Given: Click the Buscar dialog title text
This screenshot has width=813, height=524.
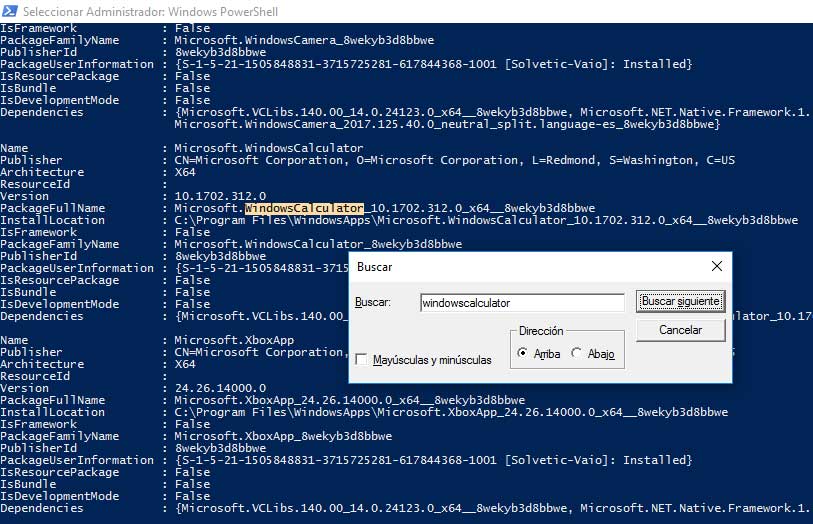Looking at the screenshot, I should pos(374,267).
